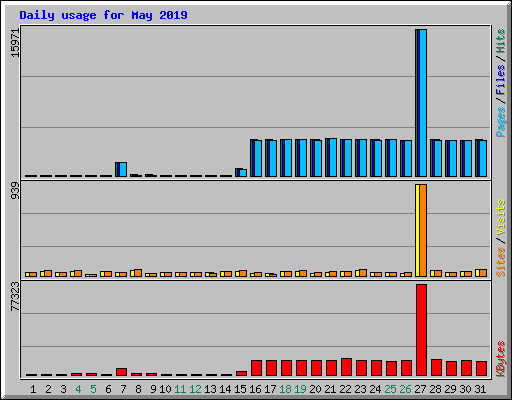Click day 1 on the x-axis
The height and width of the screenshot is (400, 512).
coord(33,389)
